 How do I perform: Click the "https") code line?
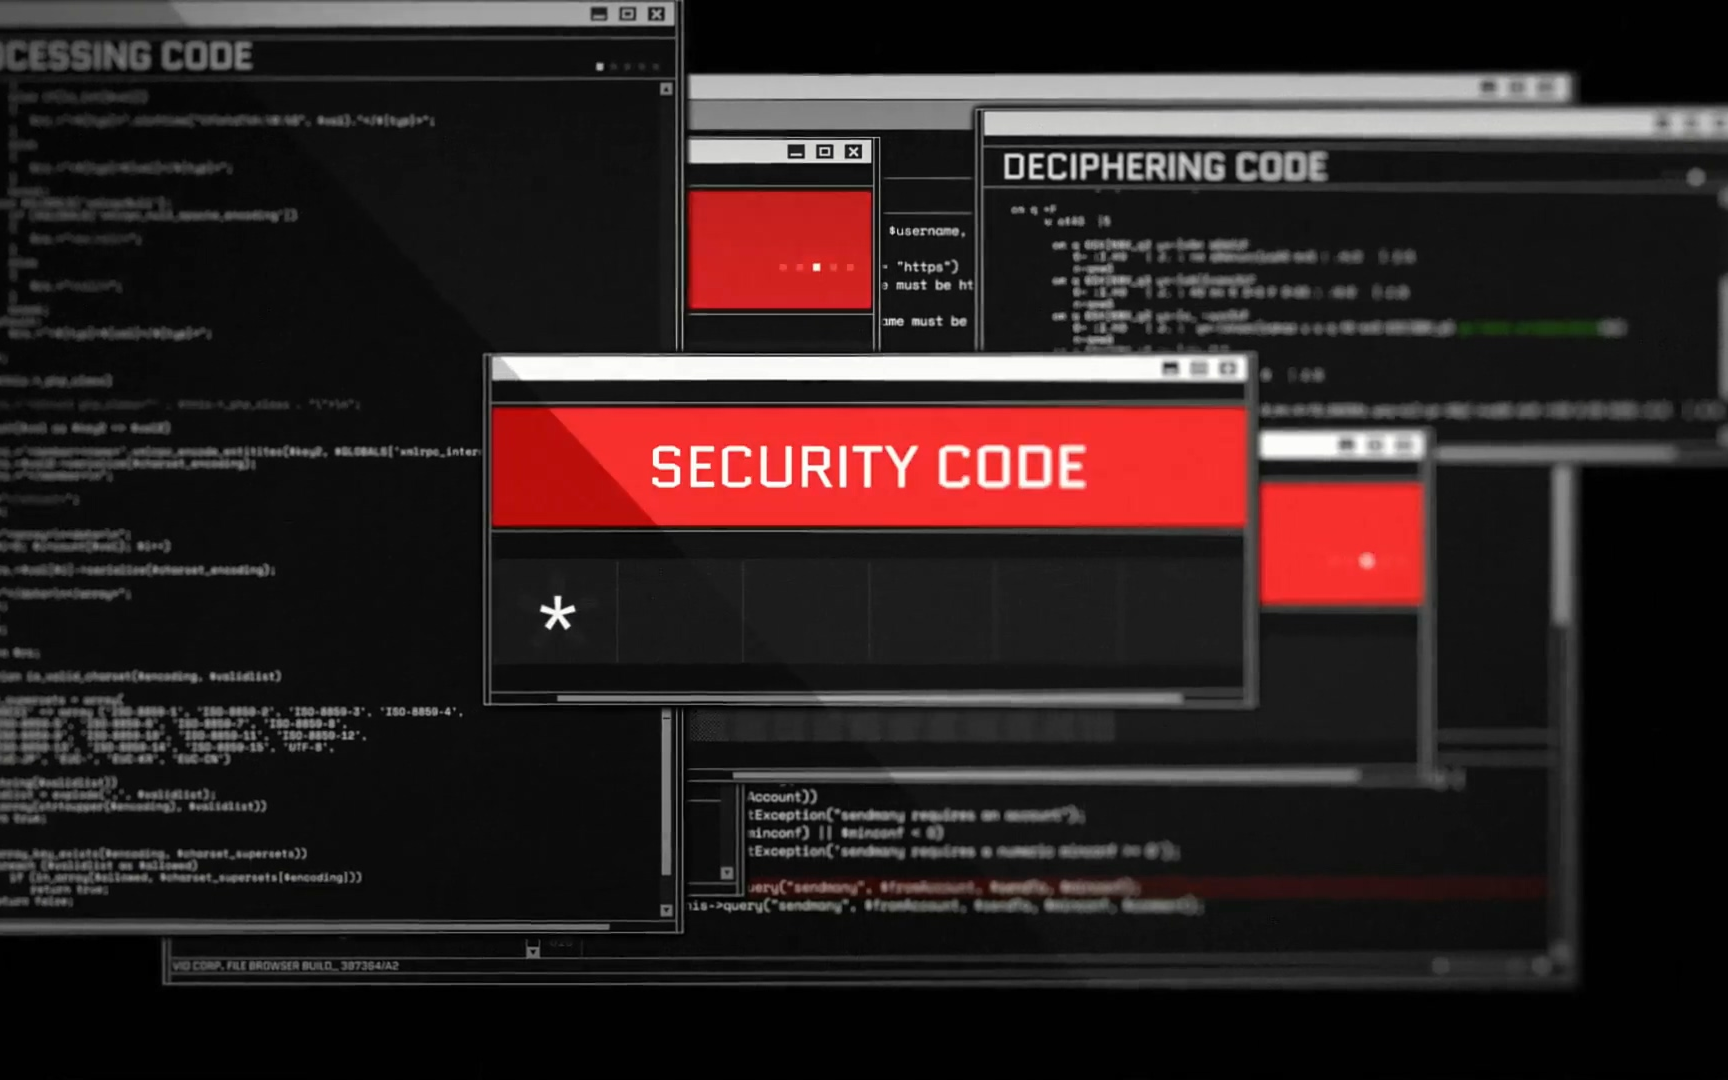pos(927,267)
